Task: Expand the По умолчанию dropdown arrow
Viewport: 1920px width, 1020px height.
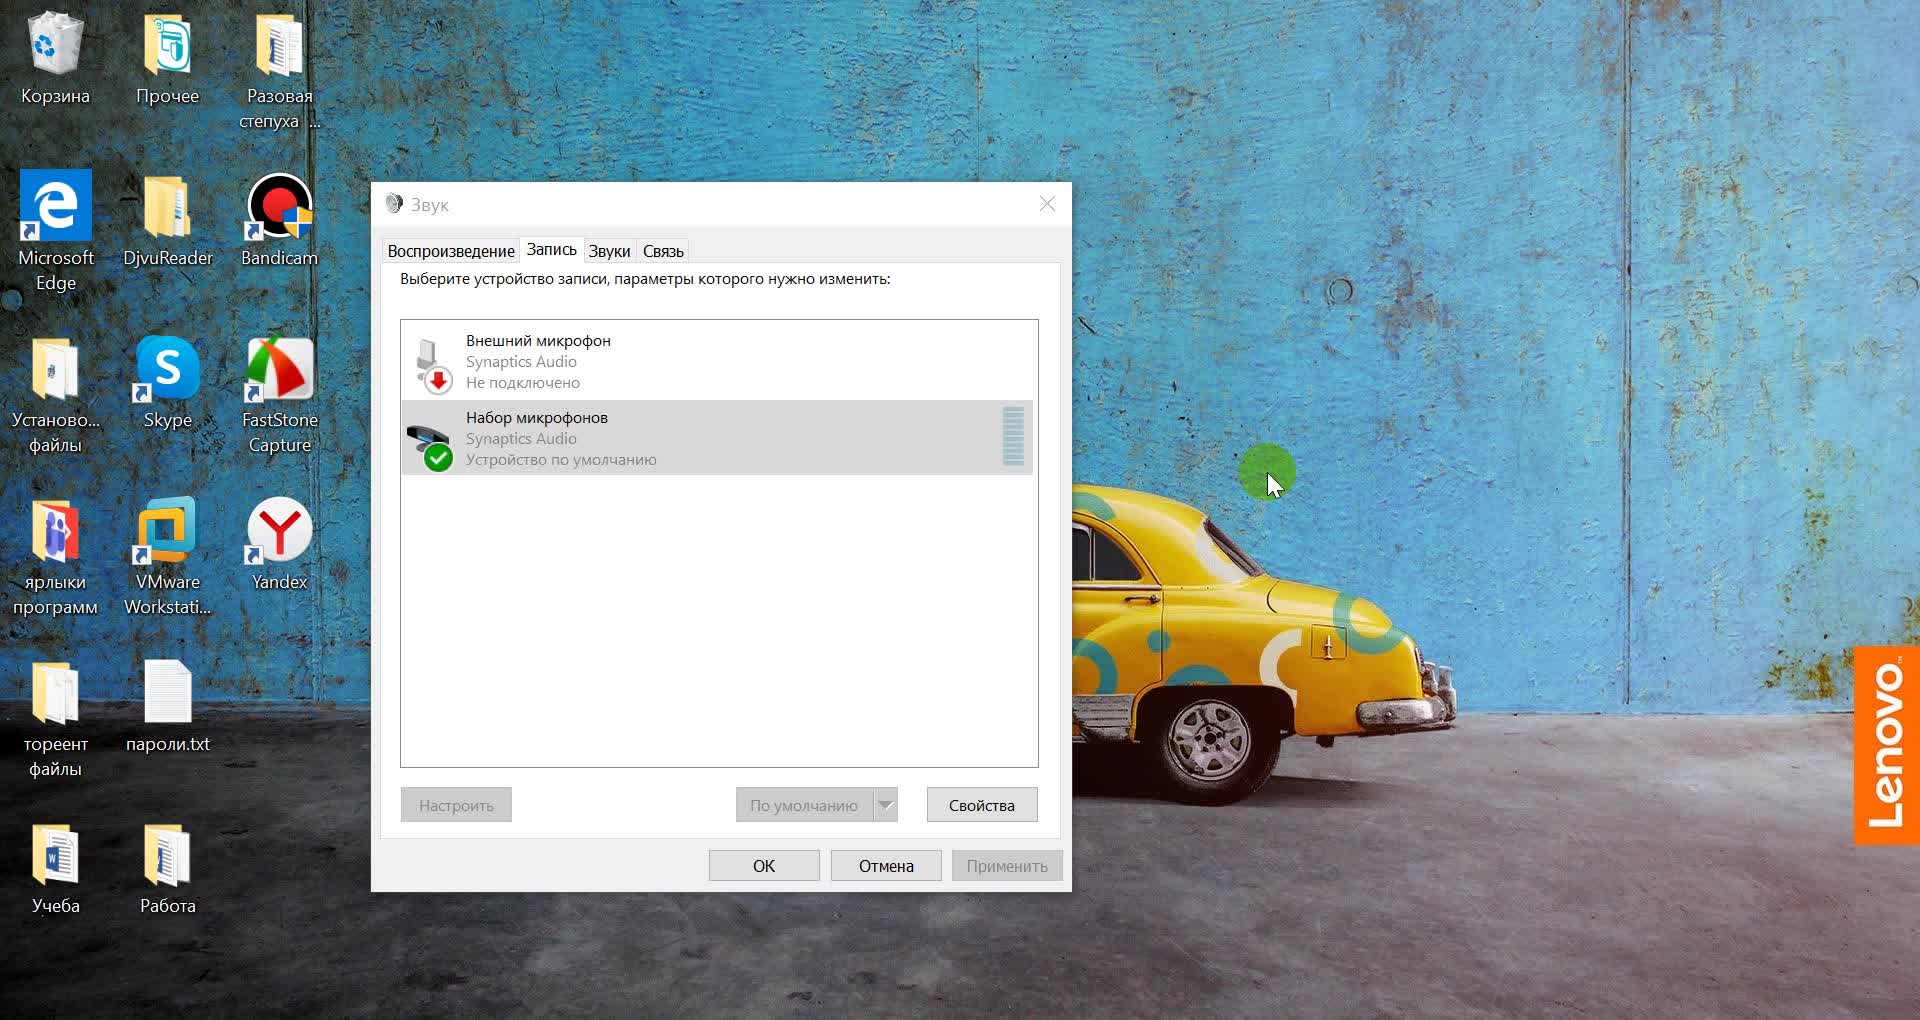Action: 885,805
